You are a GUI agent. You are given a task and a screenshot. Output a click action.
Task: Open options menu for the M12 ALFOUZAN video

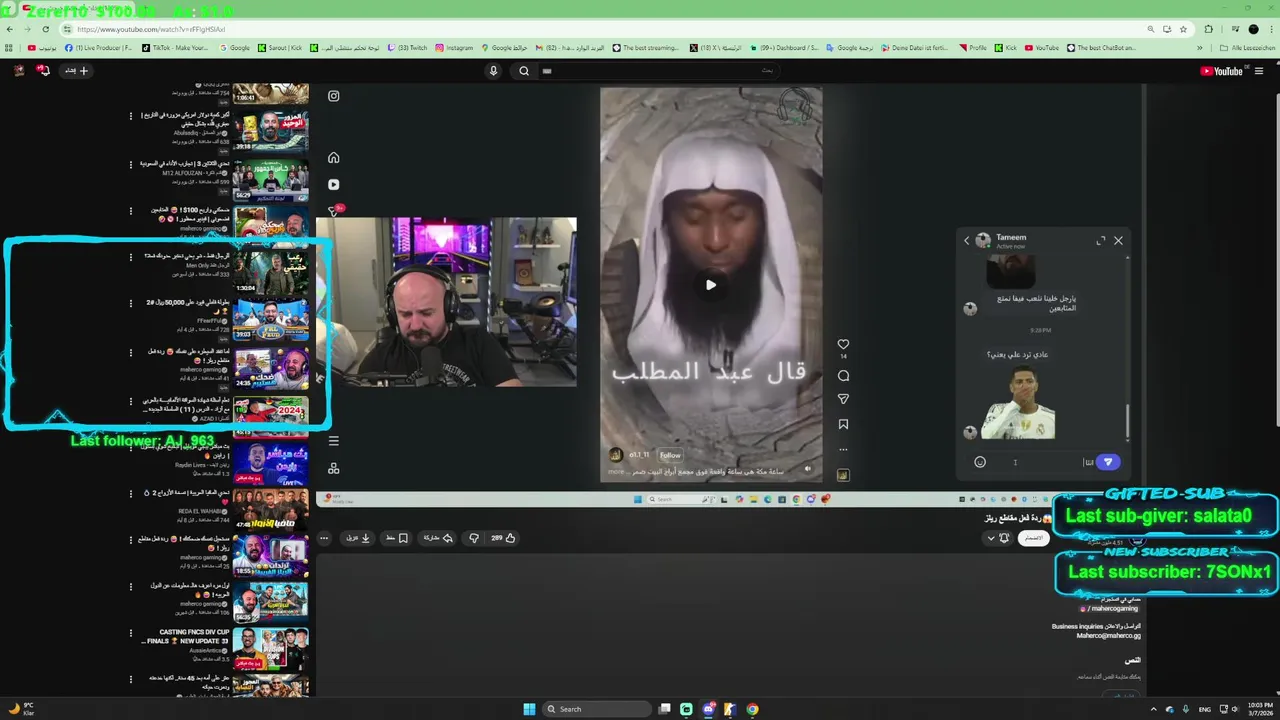130,164
